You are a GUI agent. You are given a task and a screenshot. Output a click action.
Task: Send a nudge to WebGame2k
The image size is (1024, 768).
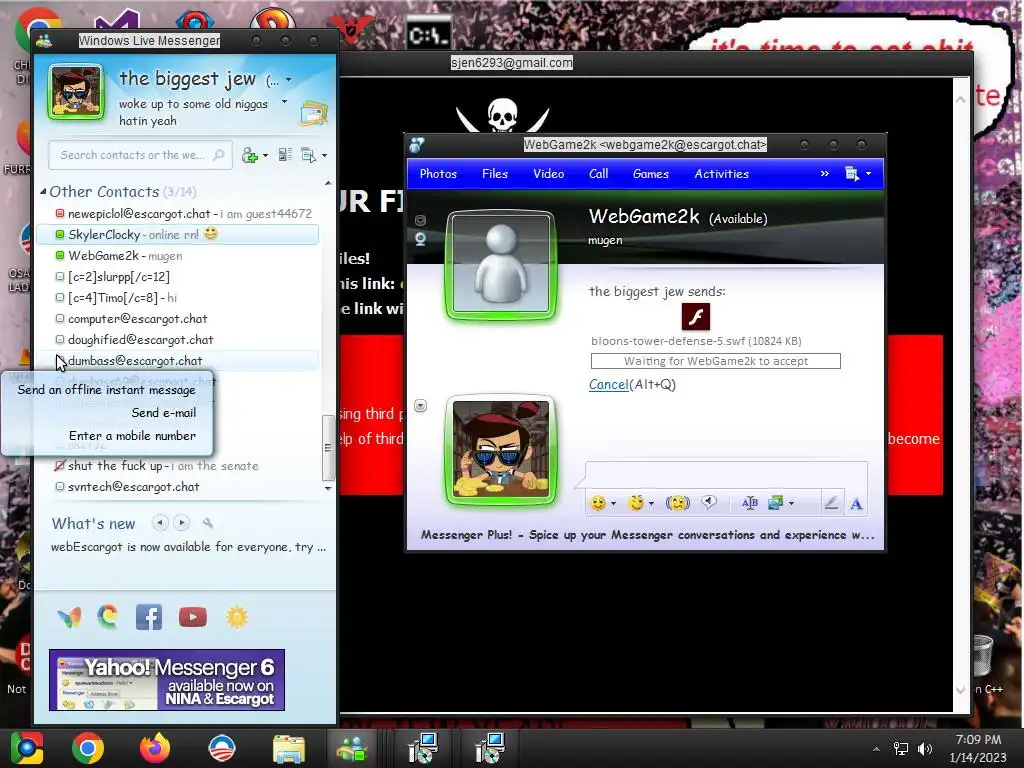[678, 503]
